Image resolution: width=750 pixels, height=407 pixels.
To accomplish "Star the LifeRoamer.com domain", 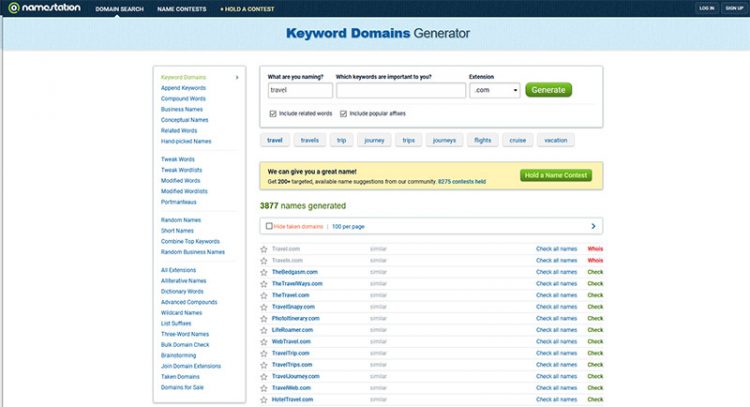I will tap(264, 330).
